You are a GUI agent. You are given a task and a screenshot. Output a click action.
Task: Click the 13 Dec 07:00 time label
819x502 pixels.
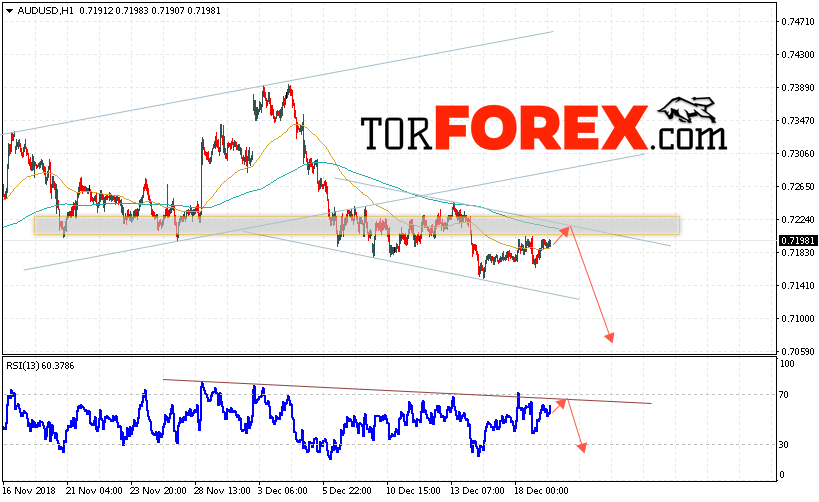click(477, 491)
